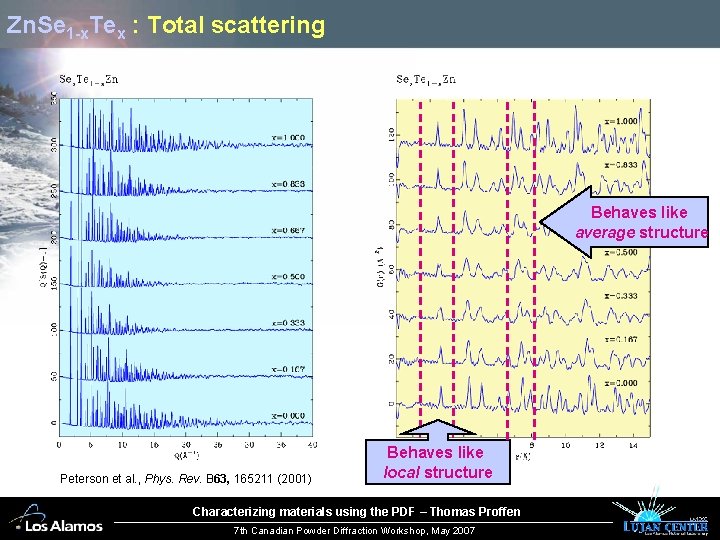
Task: Click 'x=0.833' label in the G(r) plot
Action: click(621, 165)
